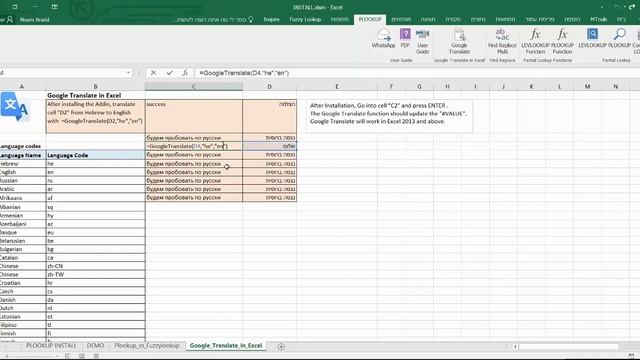Viewport: 640px width, 360px height.
Task: Switch to the PLOOKUP ribbon tab
Action: click(370, 19)
